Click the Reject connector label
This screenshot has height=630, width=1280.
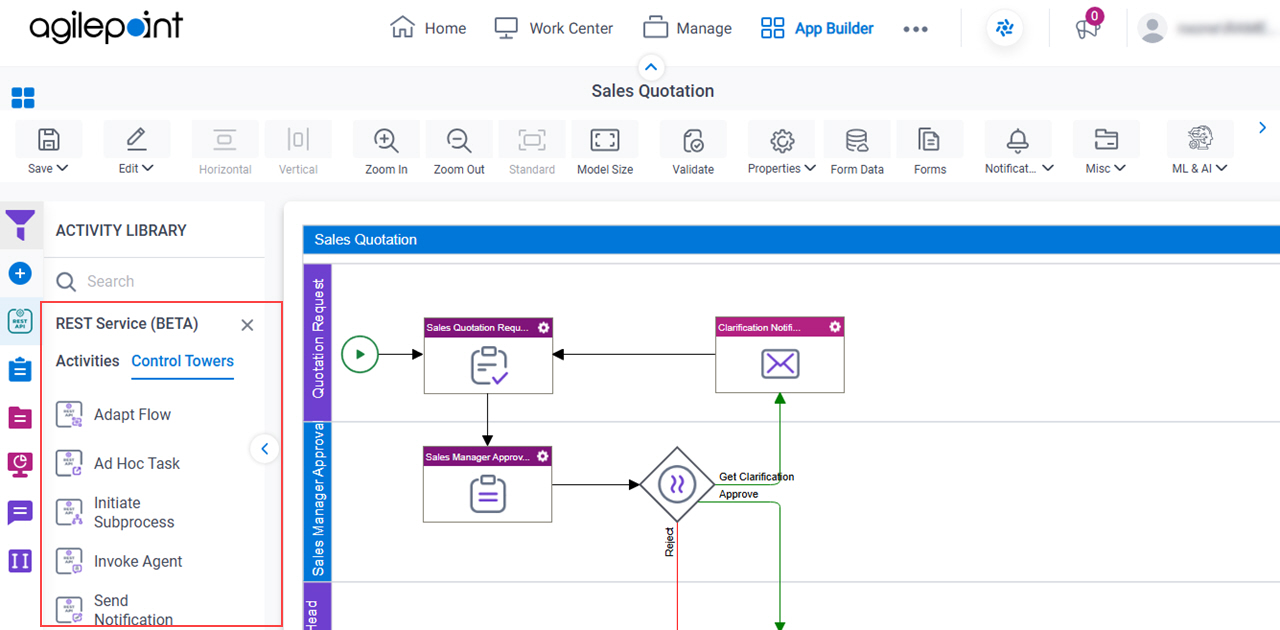click(670, 542)
